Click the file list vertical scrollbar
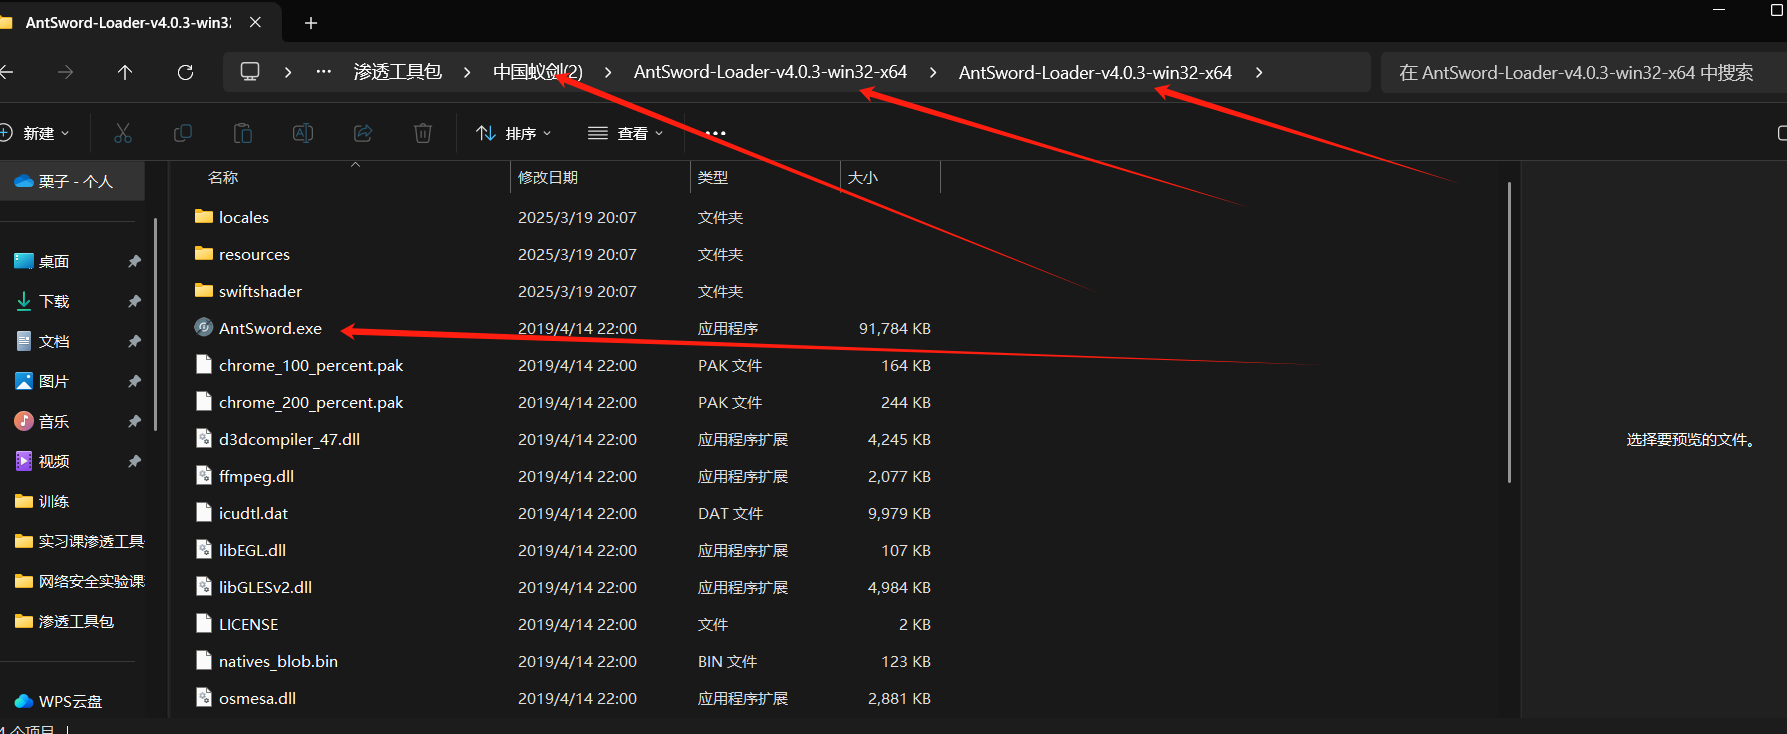 (1509, 332)
